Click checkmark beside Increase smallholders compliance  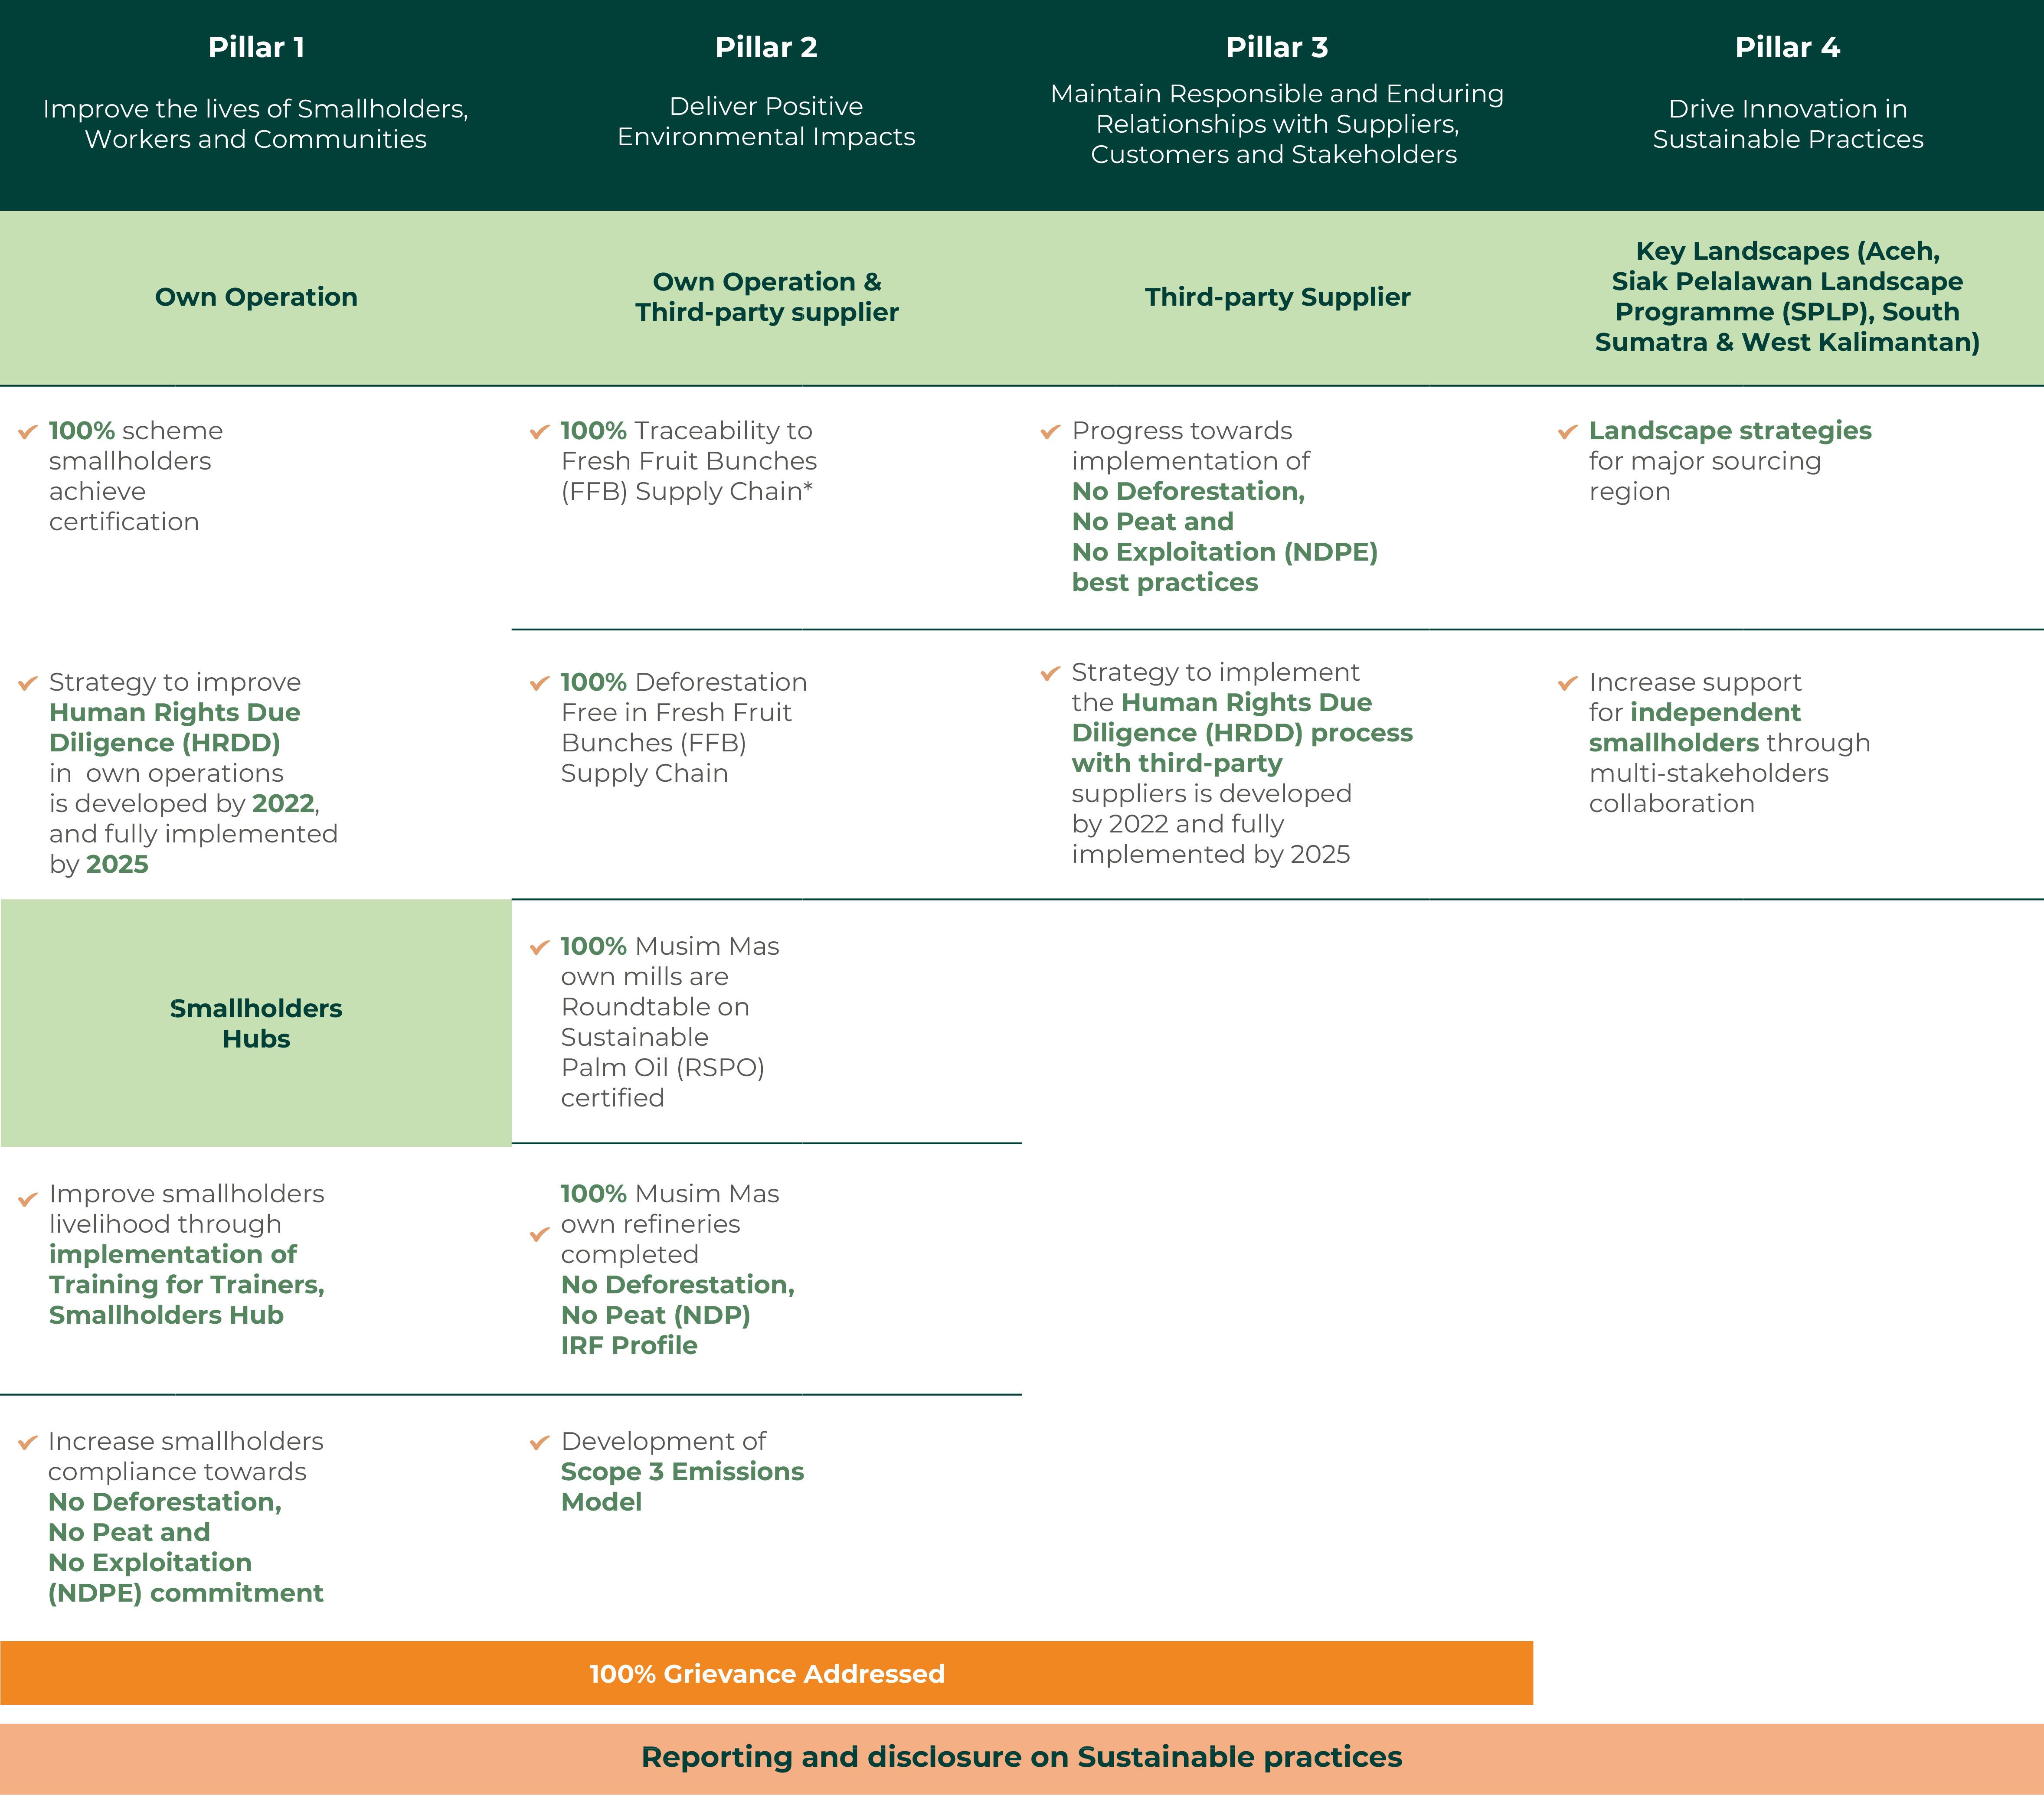(28, 1442)
